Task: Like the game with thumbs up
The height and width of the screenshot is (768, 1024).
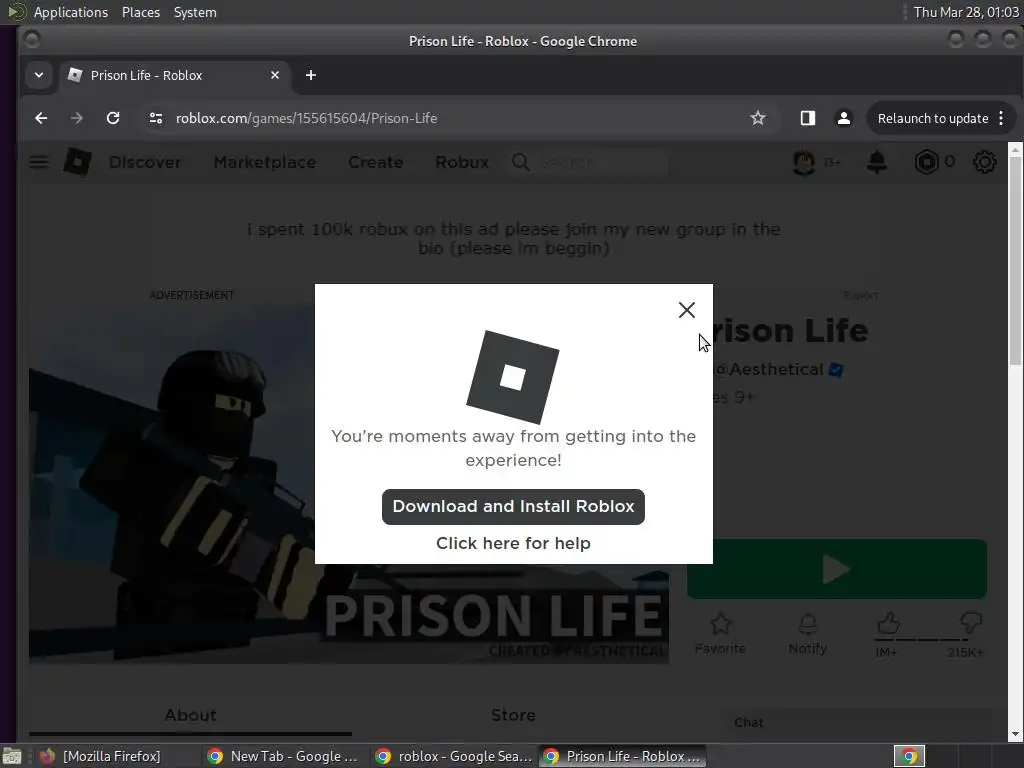Action: click(888, 623)
